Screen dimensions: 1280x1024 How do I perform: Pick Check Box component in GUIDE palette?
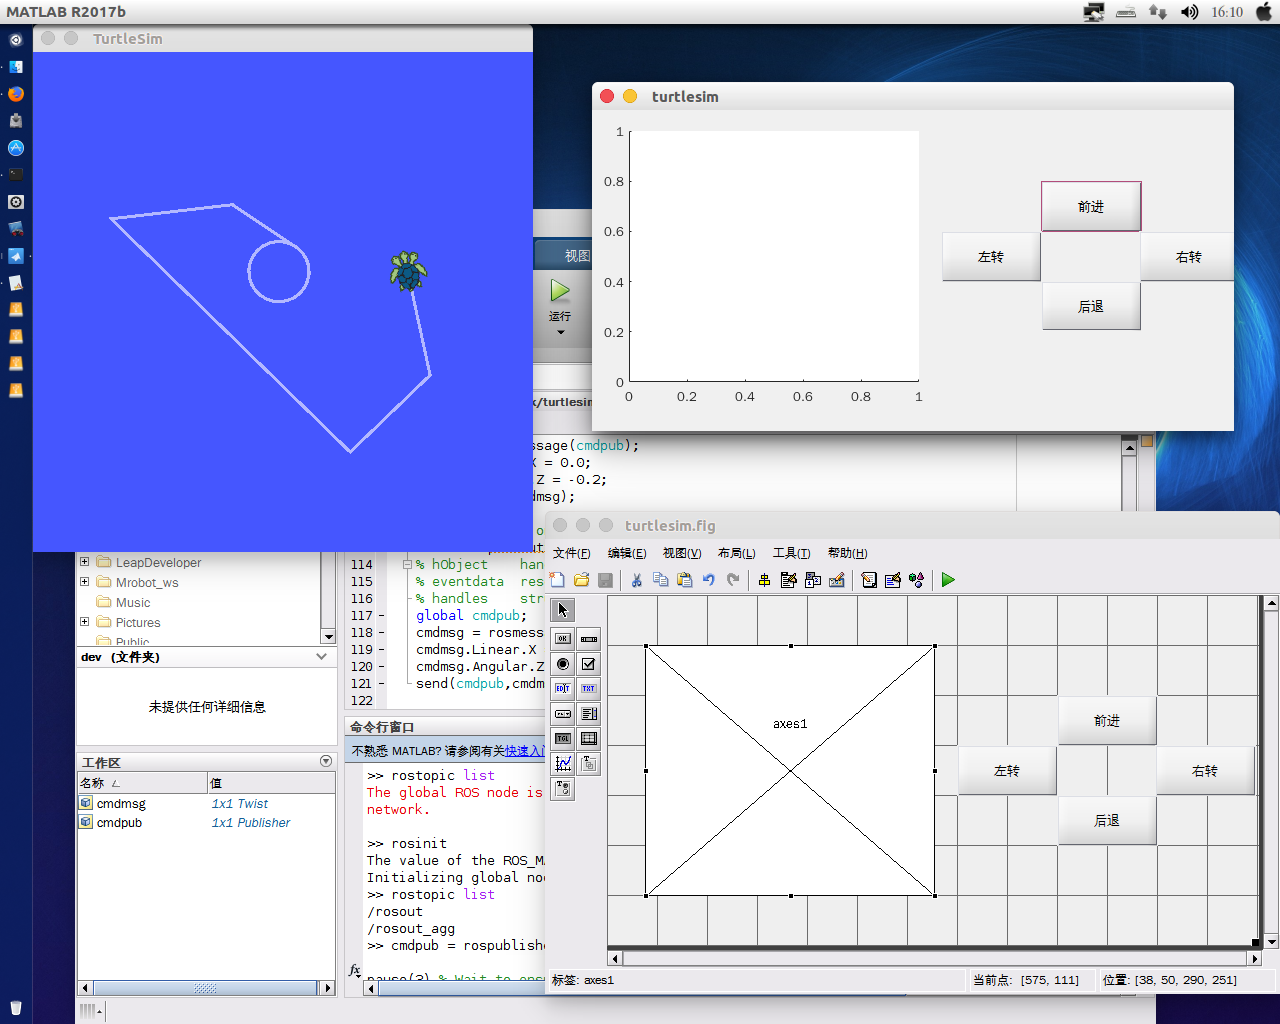[589, 663]
